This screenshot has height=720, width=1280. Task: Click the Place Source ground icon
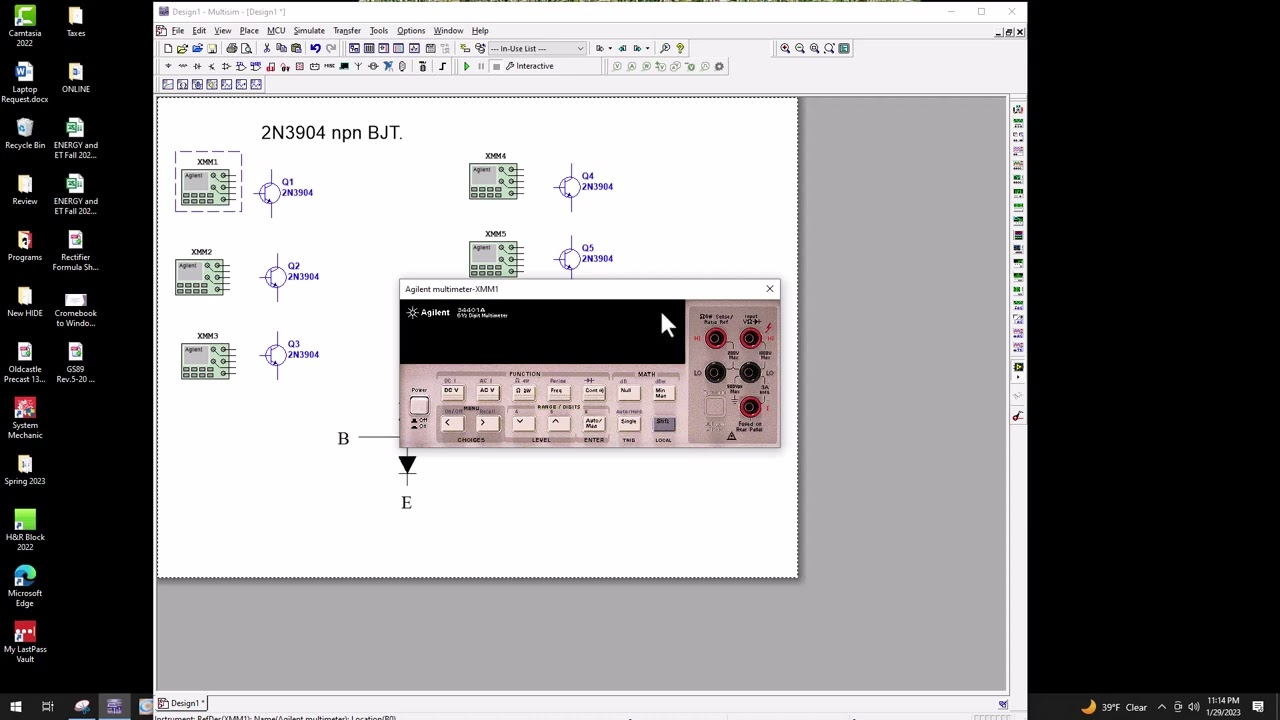tap(168, 66)
